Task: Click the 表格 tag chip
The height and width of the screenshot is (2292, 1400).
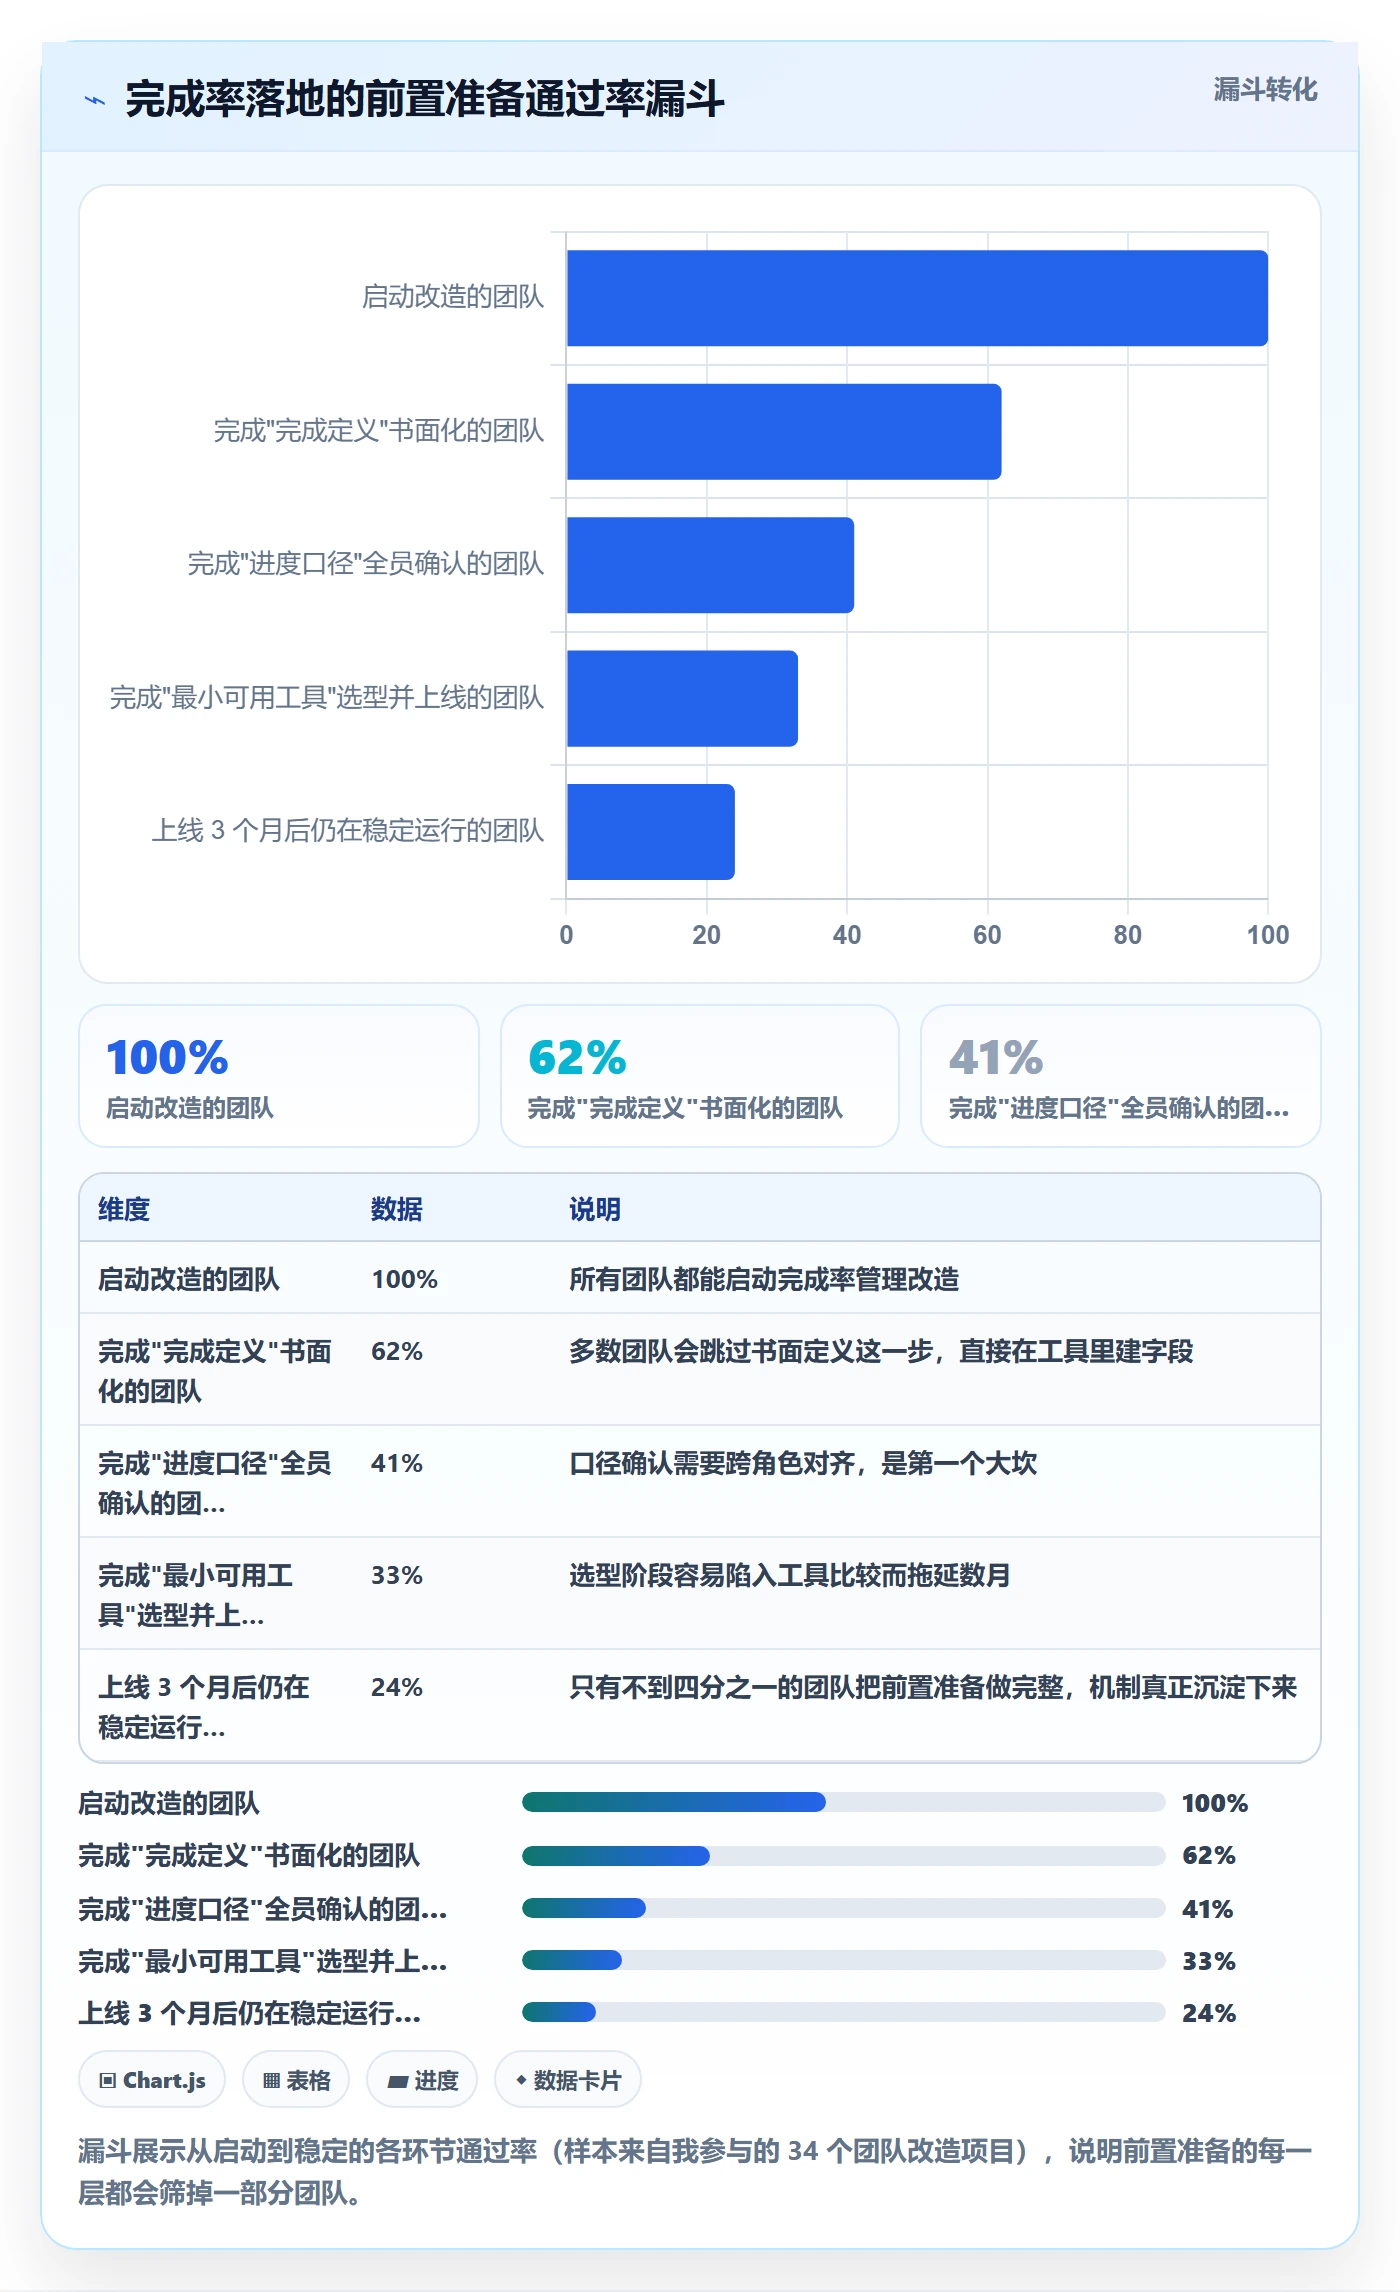Action: 296,2080
